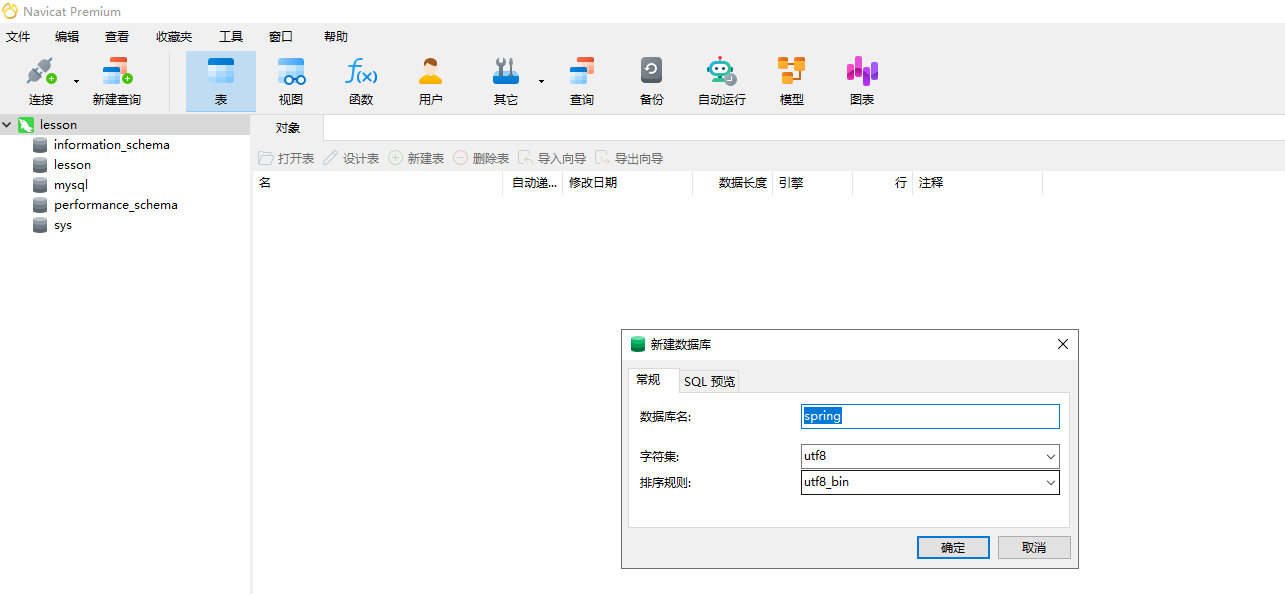
Task: Click the sys database cylinder icon
Action: point(40,225)
